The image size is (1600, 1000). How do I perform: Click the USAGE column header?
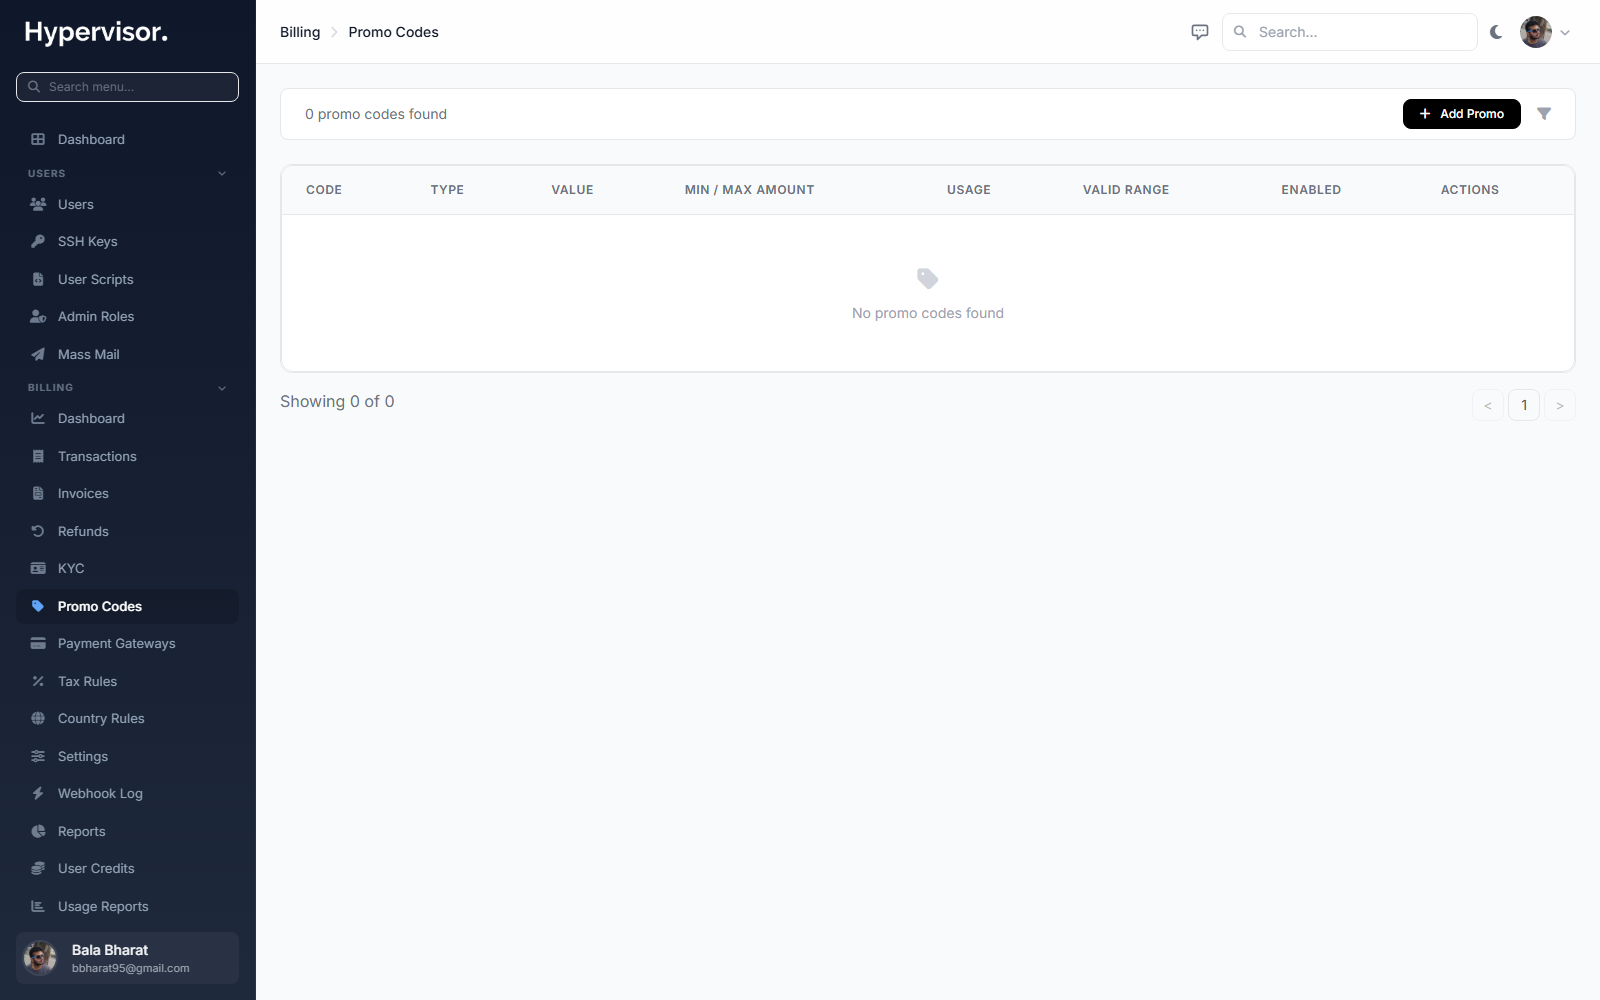pos(969,190)
